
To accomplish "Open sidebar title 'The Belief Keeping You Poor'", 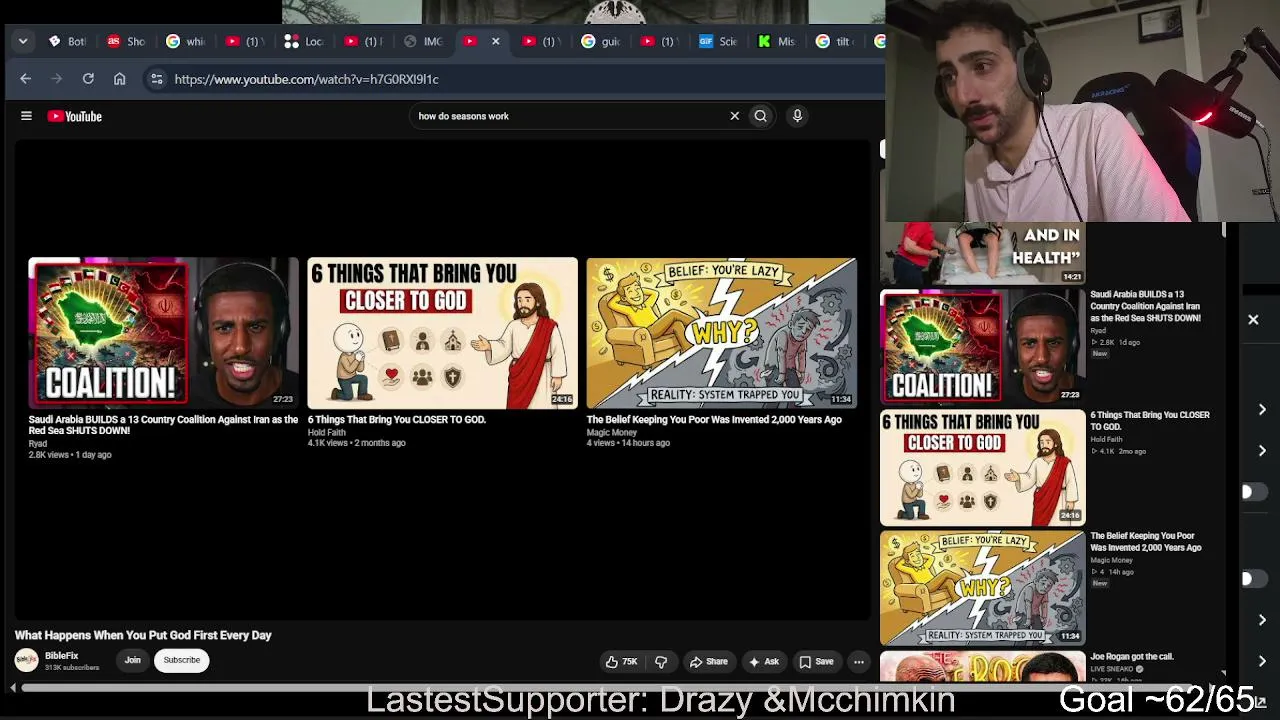I will coord(1146,541).
